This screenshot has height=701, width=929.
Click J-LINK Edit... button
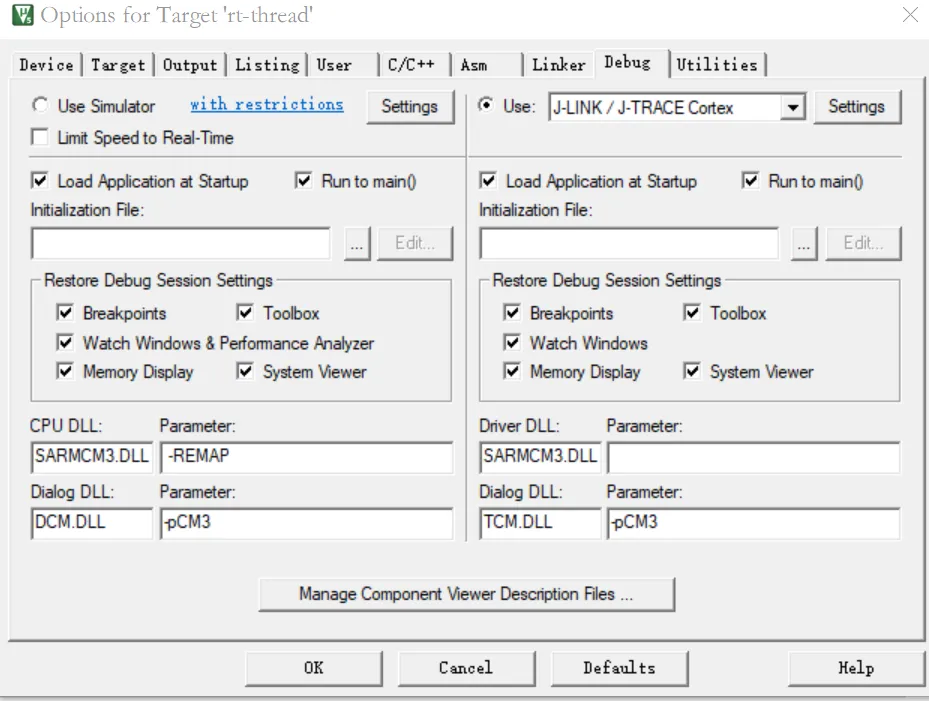pos(863,244)
